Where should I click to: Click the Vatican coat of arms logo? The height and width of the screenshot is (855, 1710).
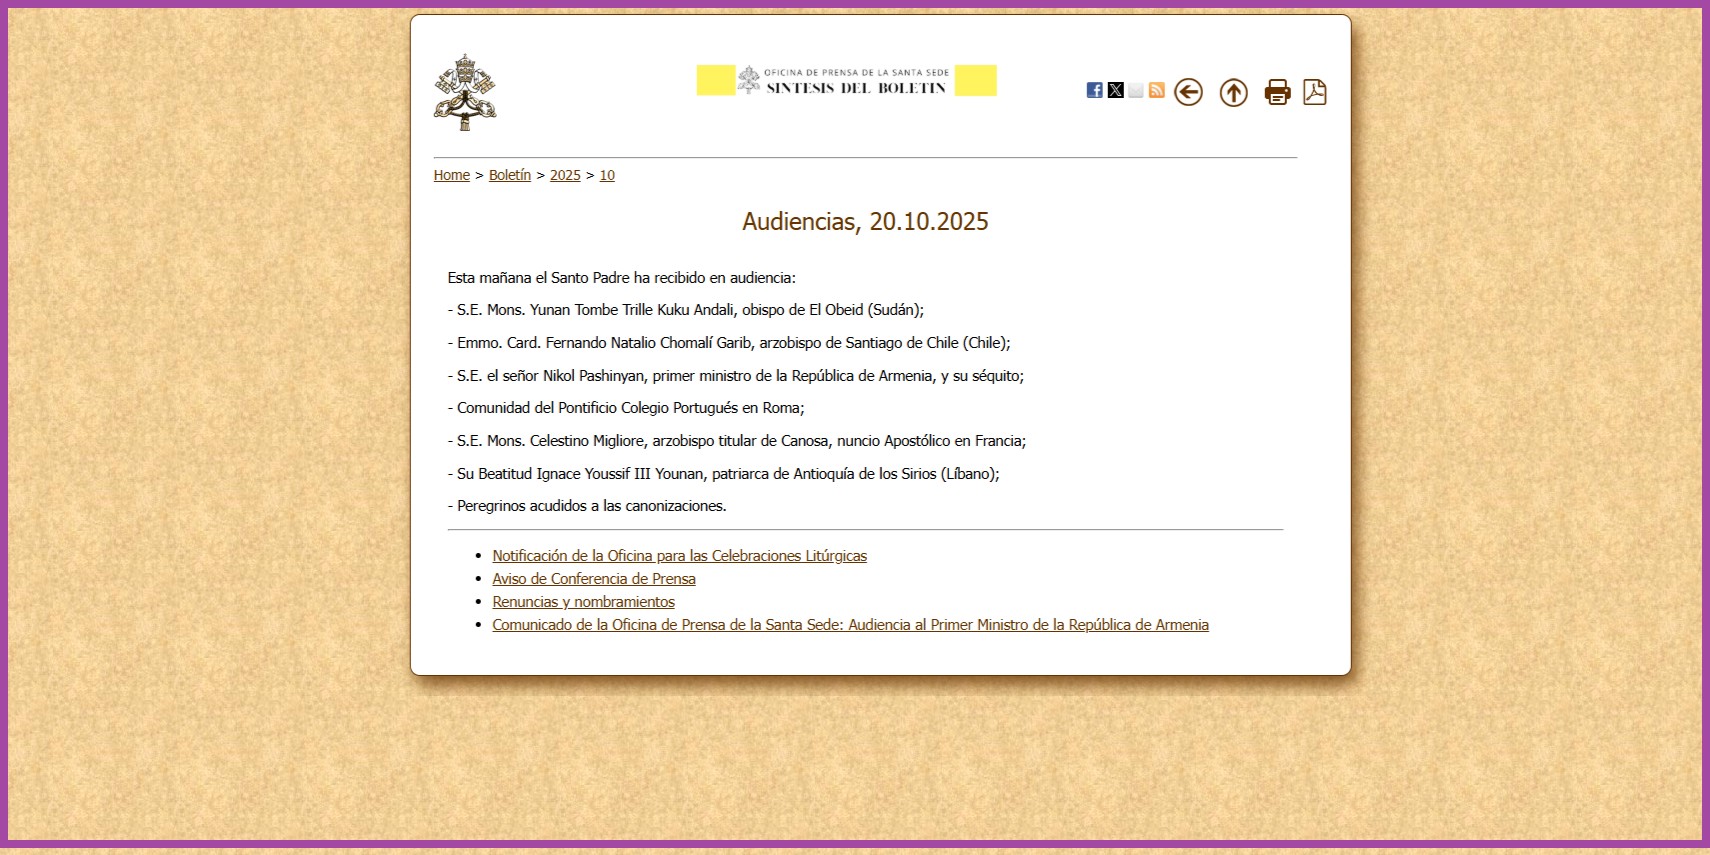[x=465, y=92]
